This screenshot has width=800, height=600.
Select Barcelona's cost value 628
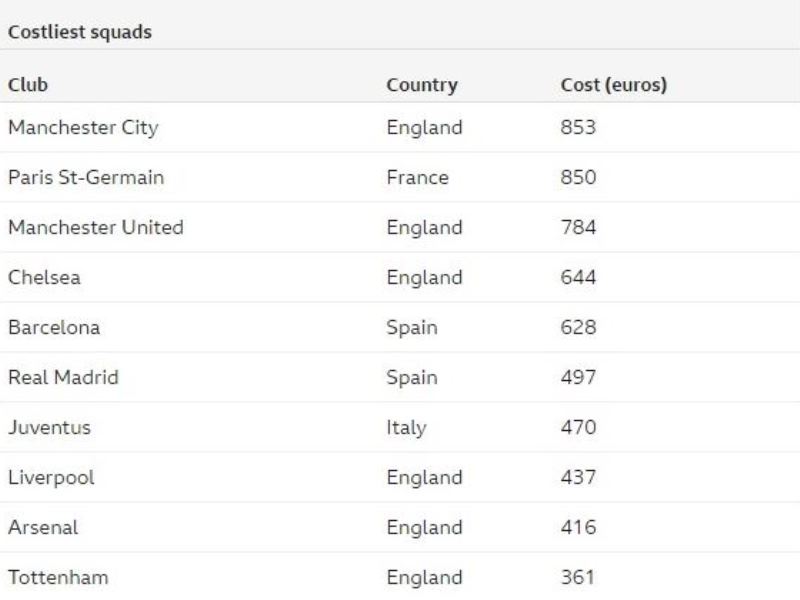tap(578, 327)
